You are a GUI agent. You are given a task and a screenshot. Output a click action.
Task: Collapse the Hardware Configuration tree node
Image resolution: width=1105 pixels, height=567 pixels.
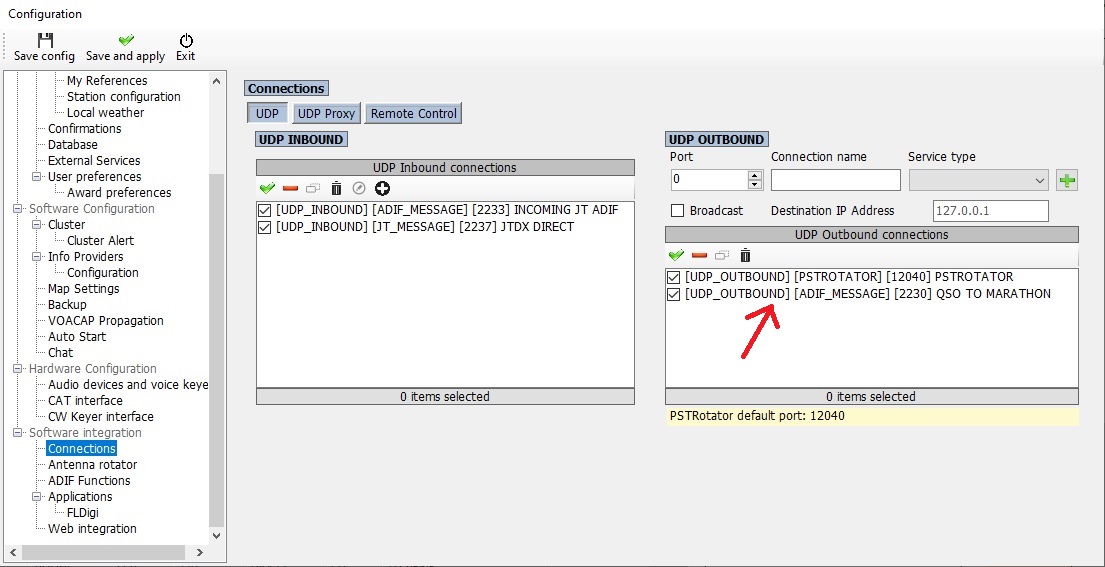pos(18,369)
